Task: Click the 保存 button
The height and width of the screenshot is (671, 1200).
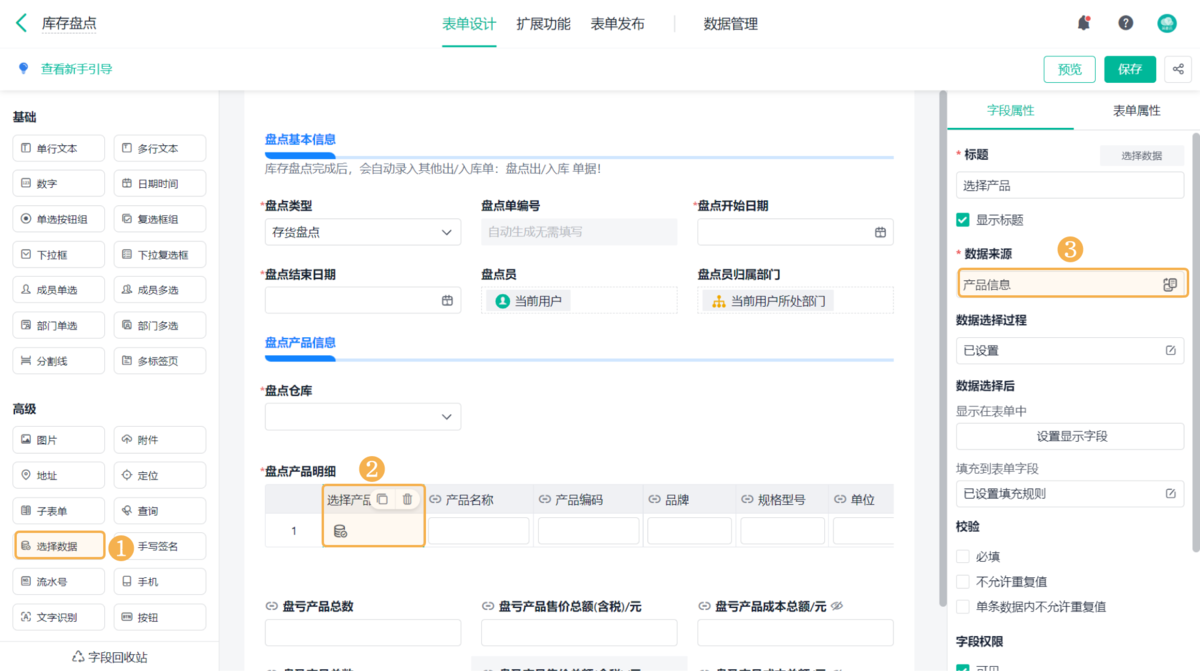Action: pos(1130,69)
